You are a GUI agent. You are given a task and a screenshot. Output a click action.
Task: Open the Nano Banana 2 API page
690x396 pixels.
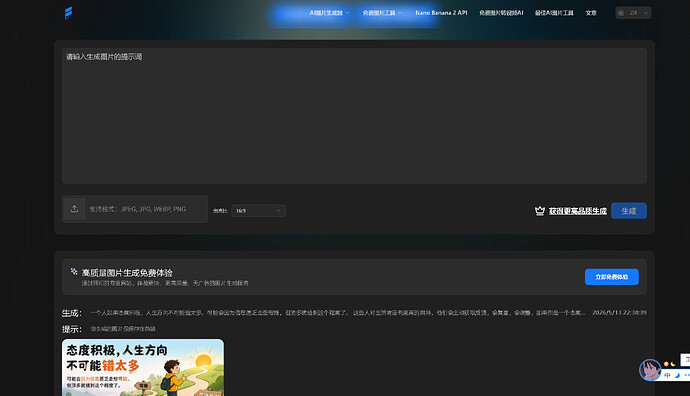click(441, 13)
